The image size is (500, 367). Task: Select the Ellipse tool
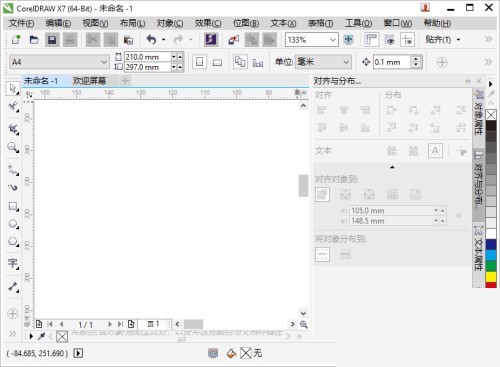tap(13, 224)
